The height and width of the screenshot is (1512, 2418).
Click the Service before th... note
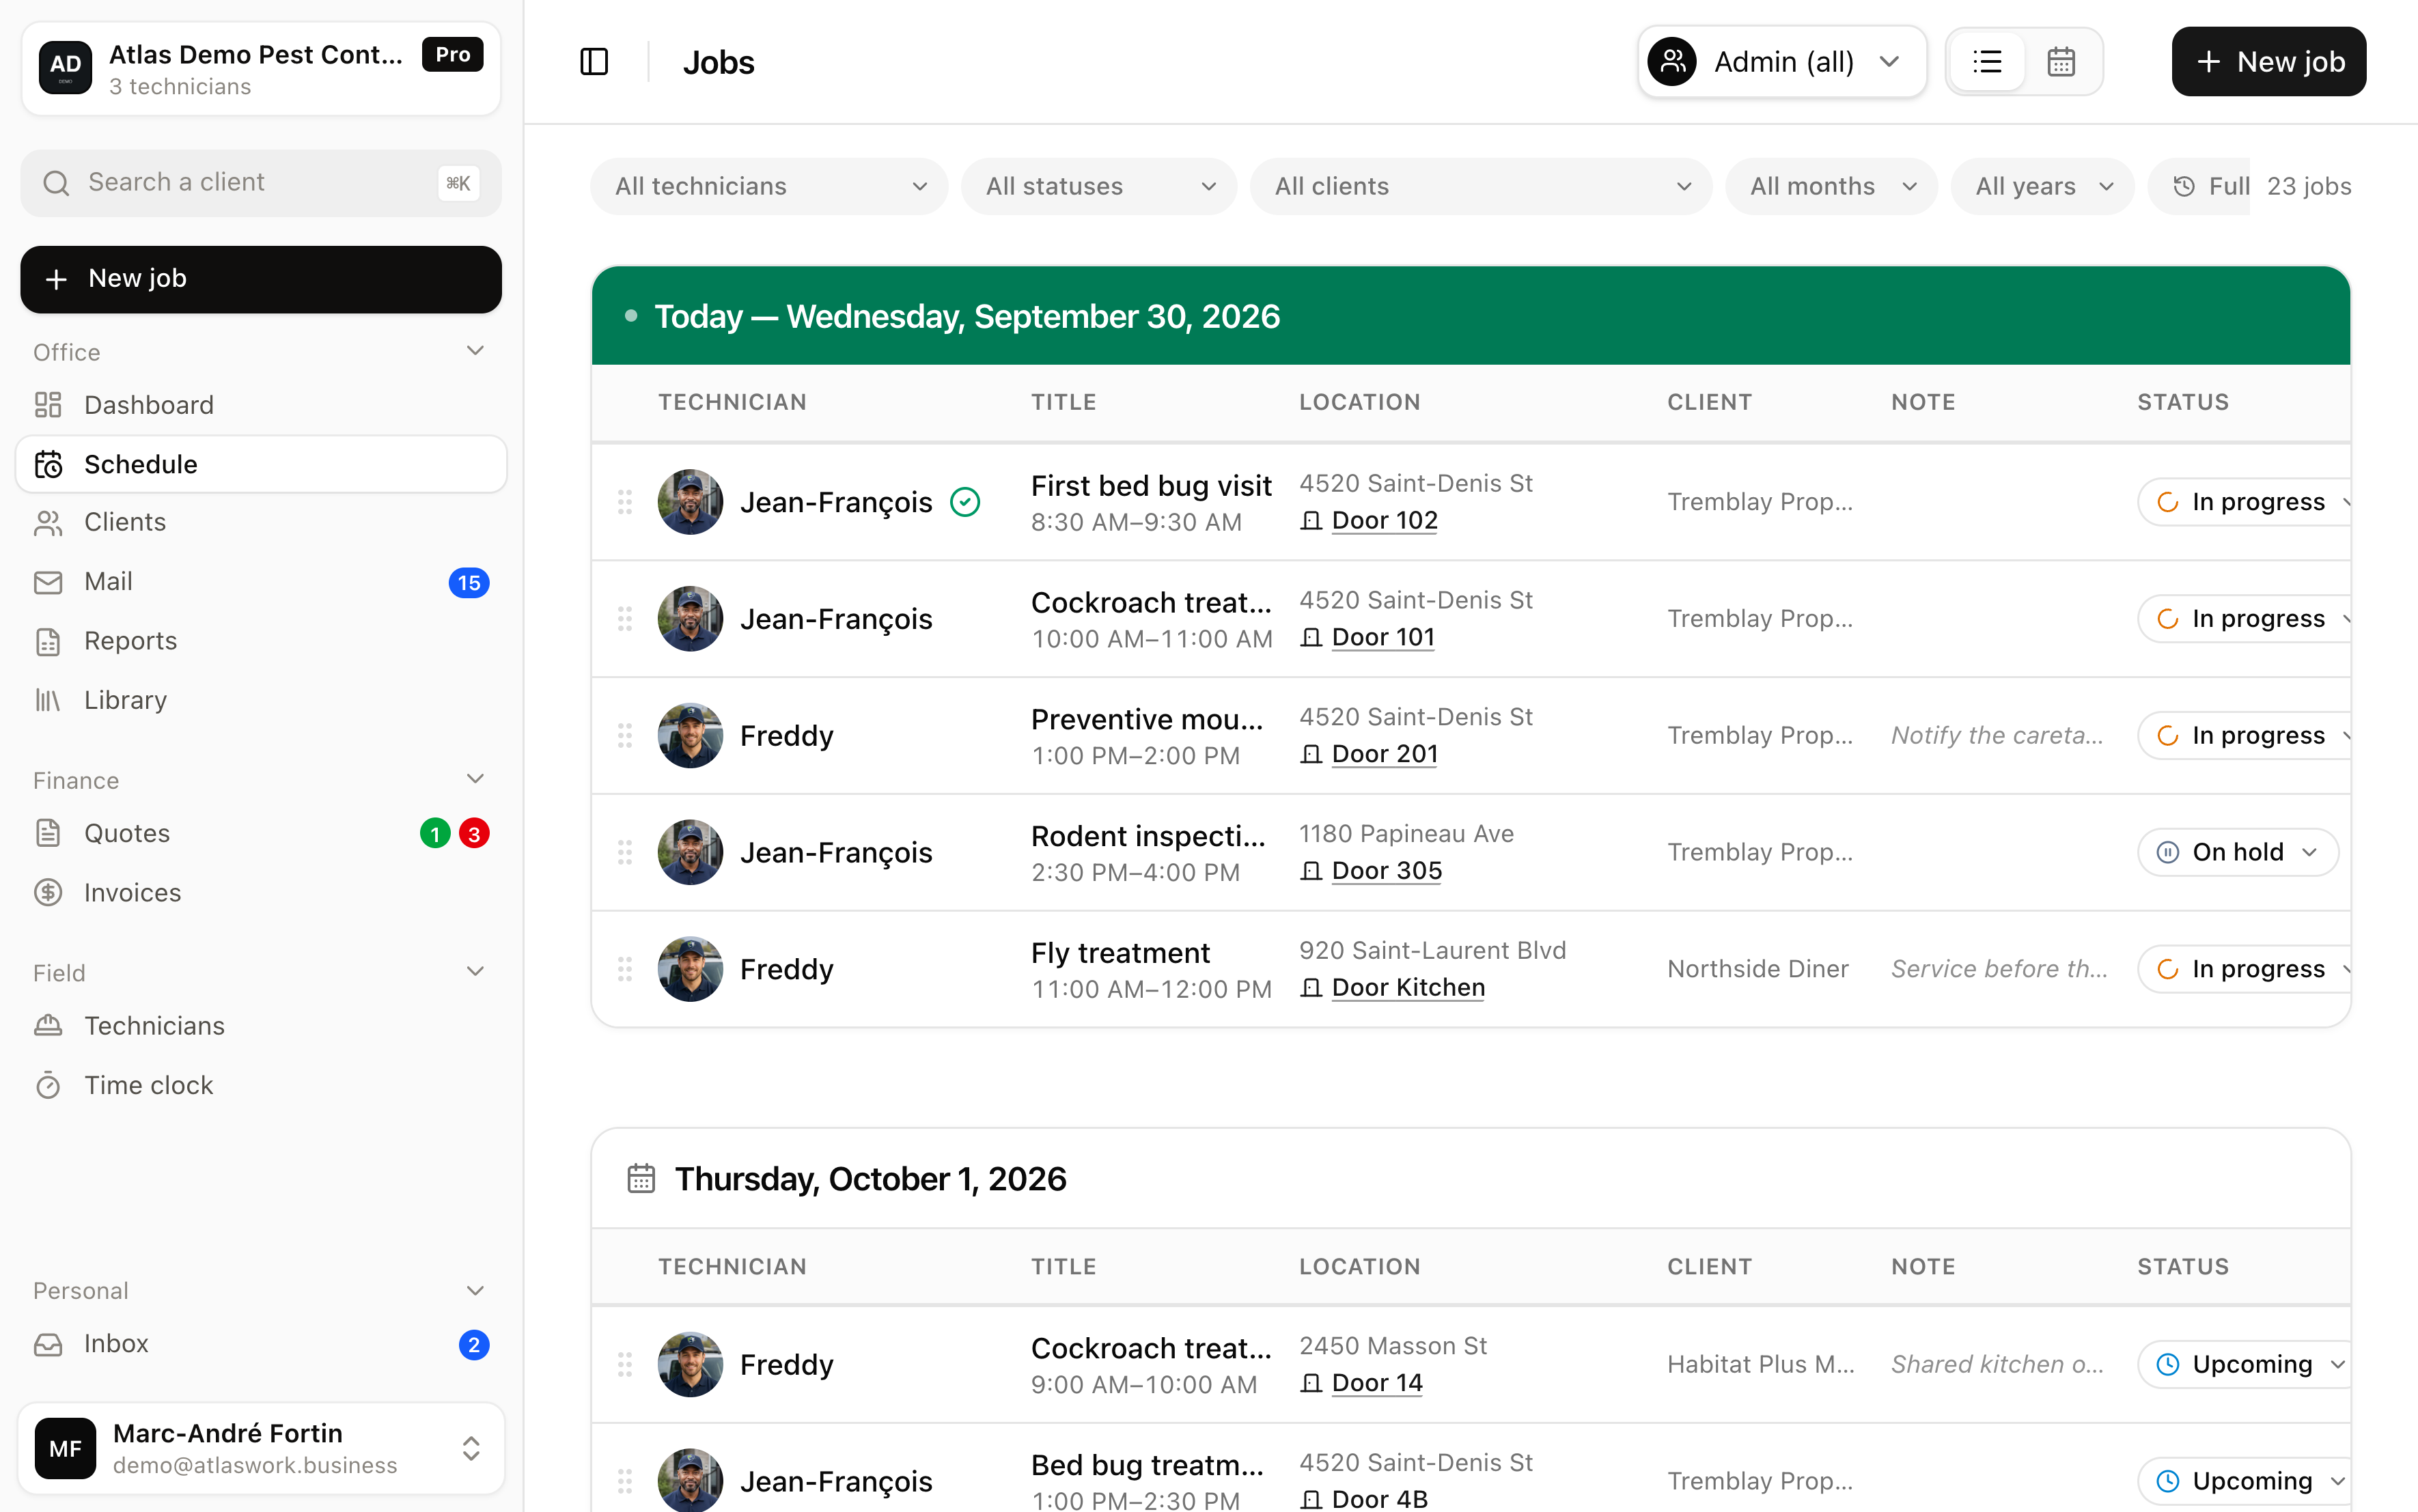pyautogui.click(x=1999, y=969)
